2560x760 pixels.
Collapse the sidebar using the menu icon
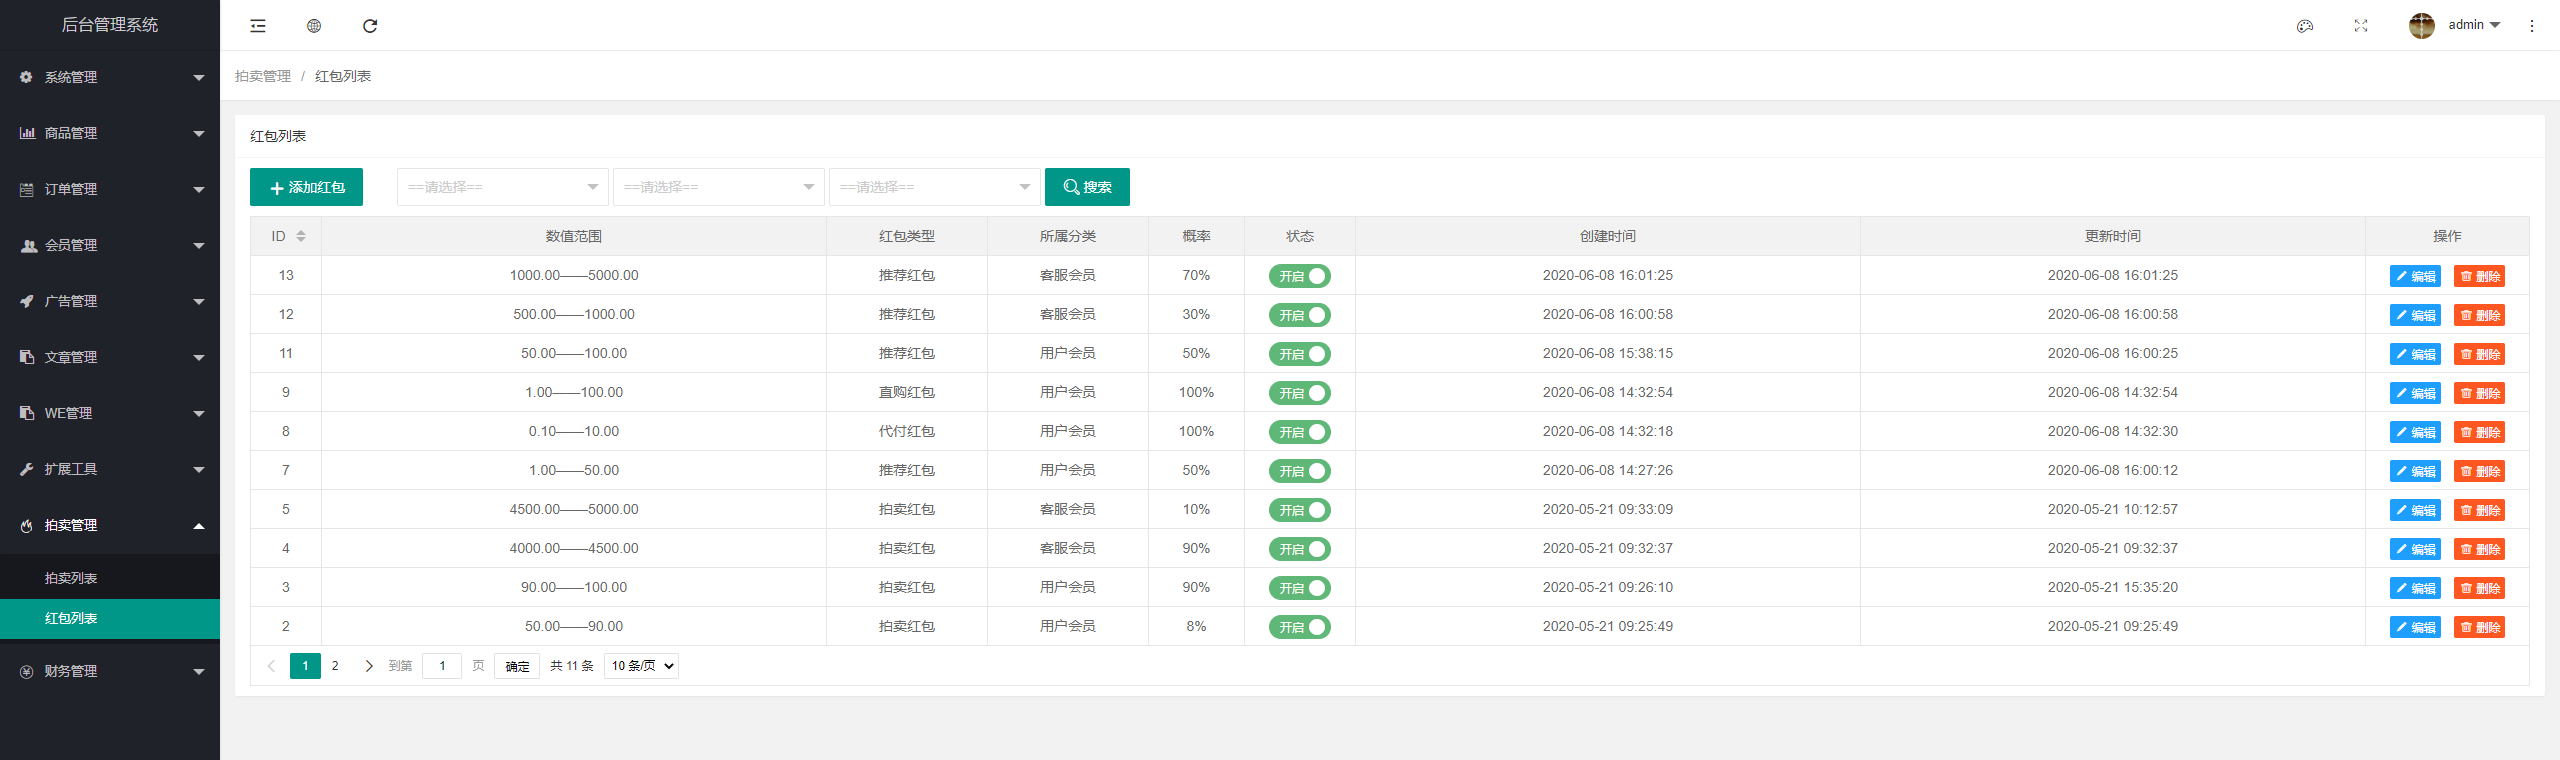(258, 26)
